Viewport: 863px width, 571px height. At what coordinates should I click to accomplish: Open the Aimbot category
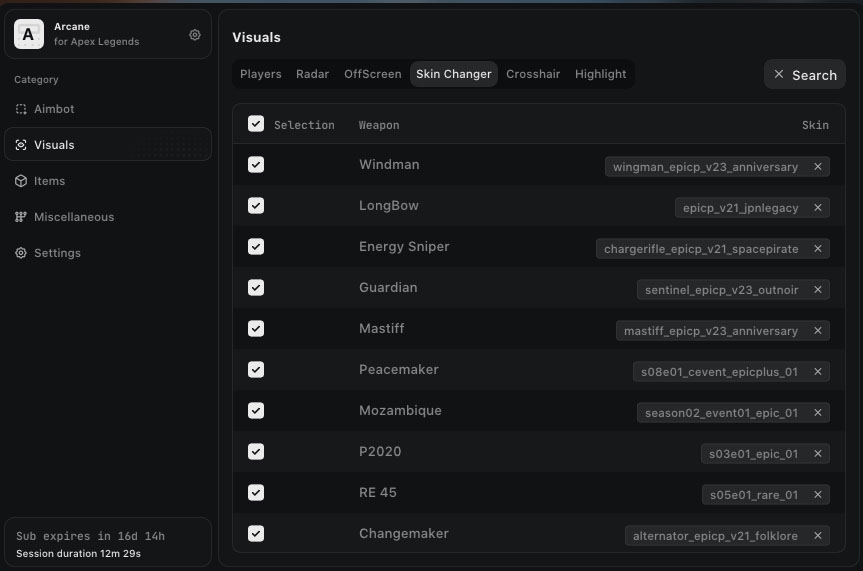[x=54, y=109]
